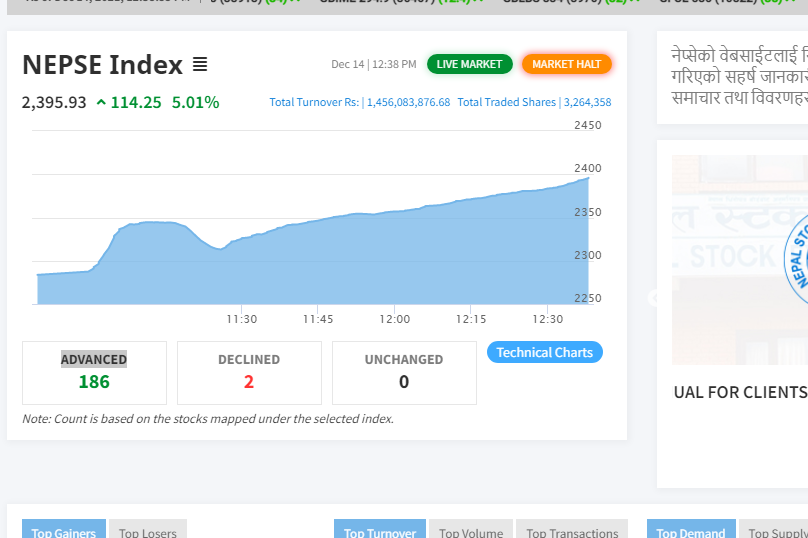This screenshot has height=538, width=808.
Task: Click the LIVE MARKET badge
Action: click(x=469, y=64)
